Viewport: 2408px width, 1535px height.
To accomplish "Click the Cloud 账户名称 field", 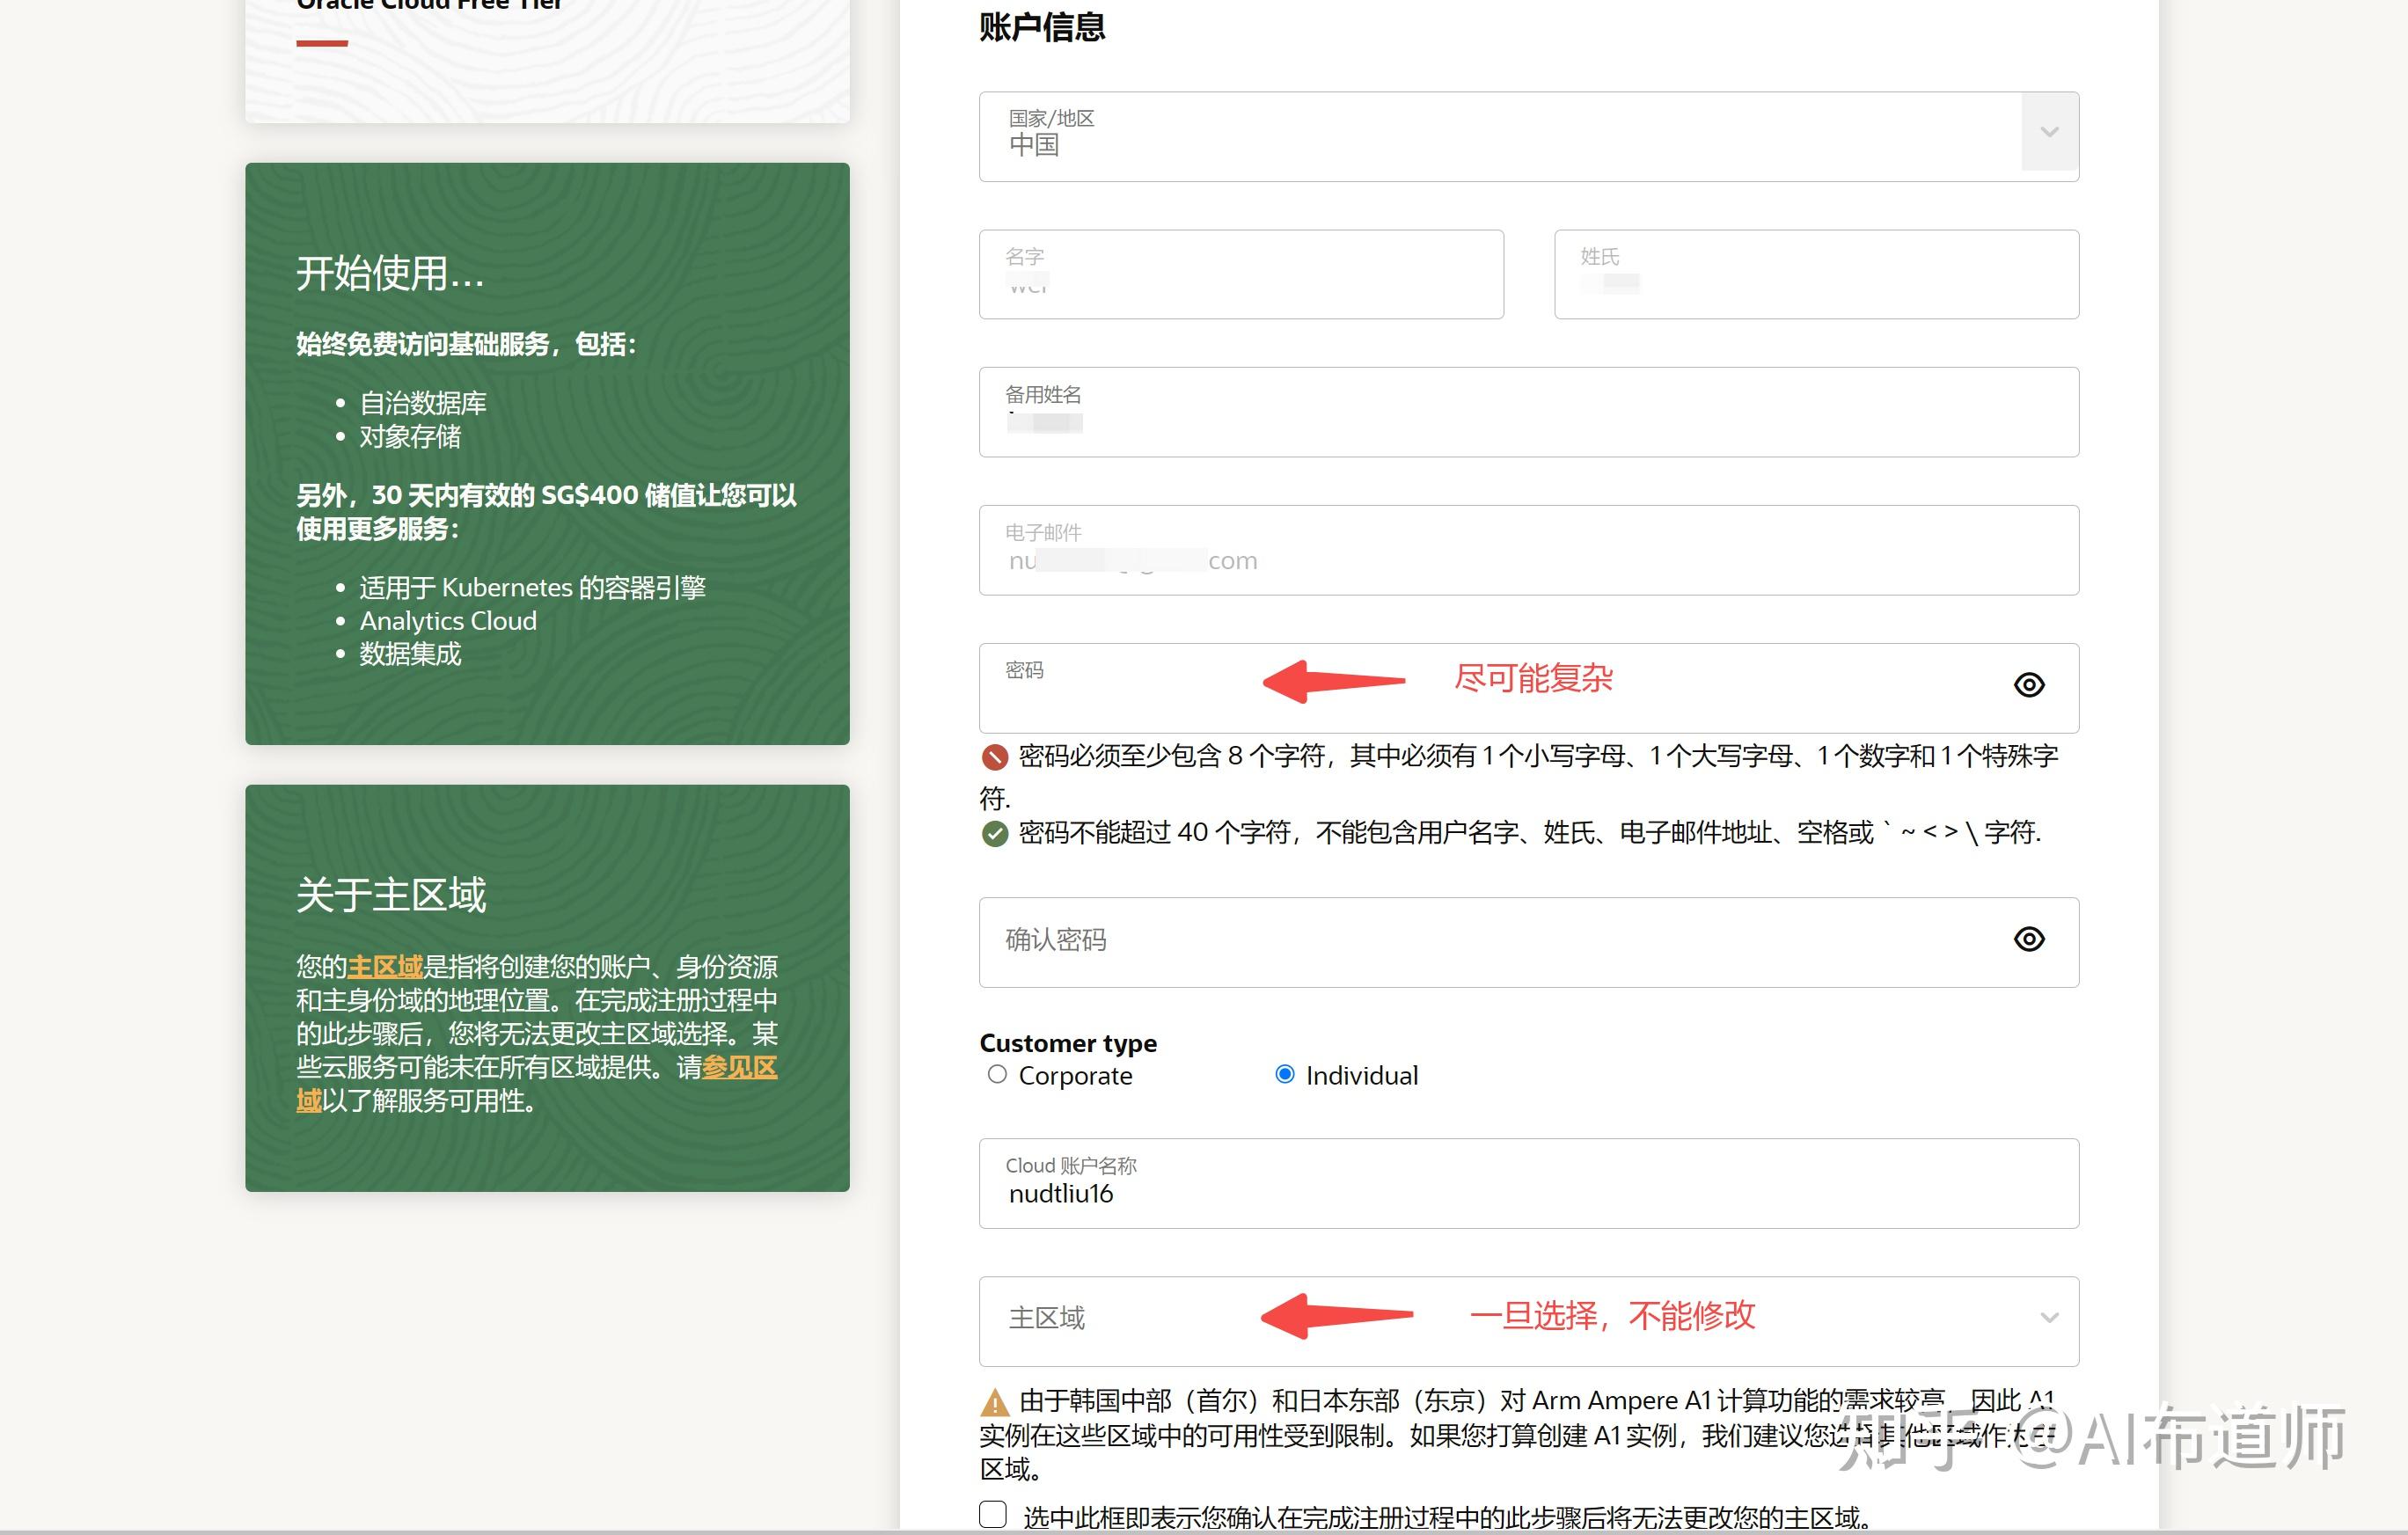I will 1529,1183.
